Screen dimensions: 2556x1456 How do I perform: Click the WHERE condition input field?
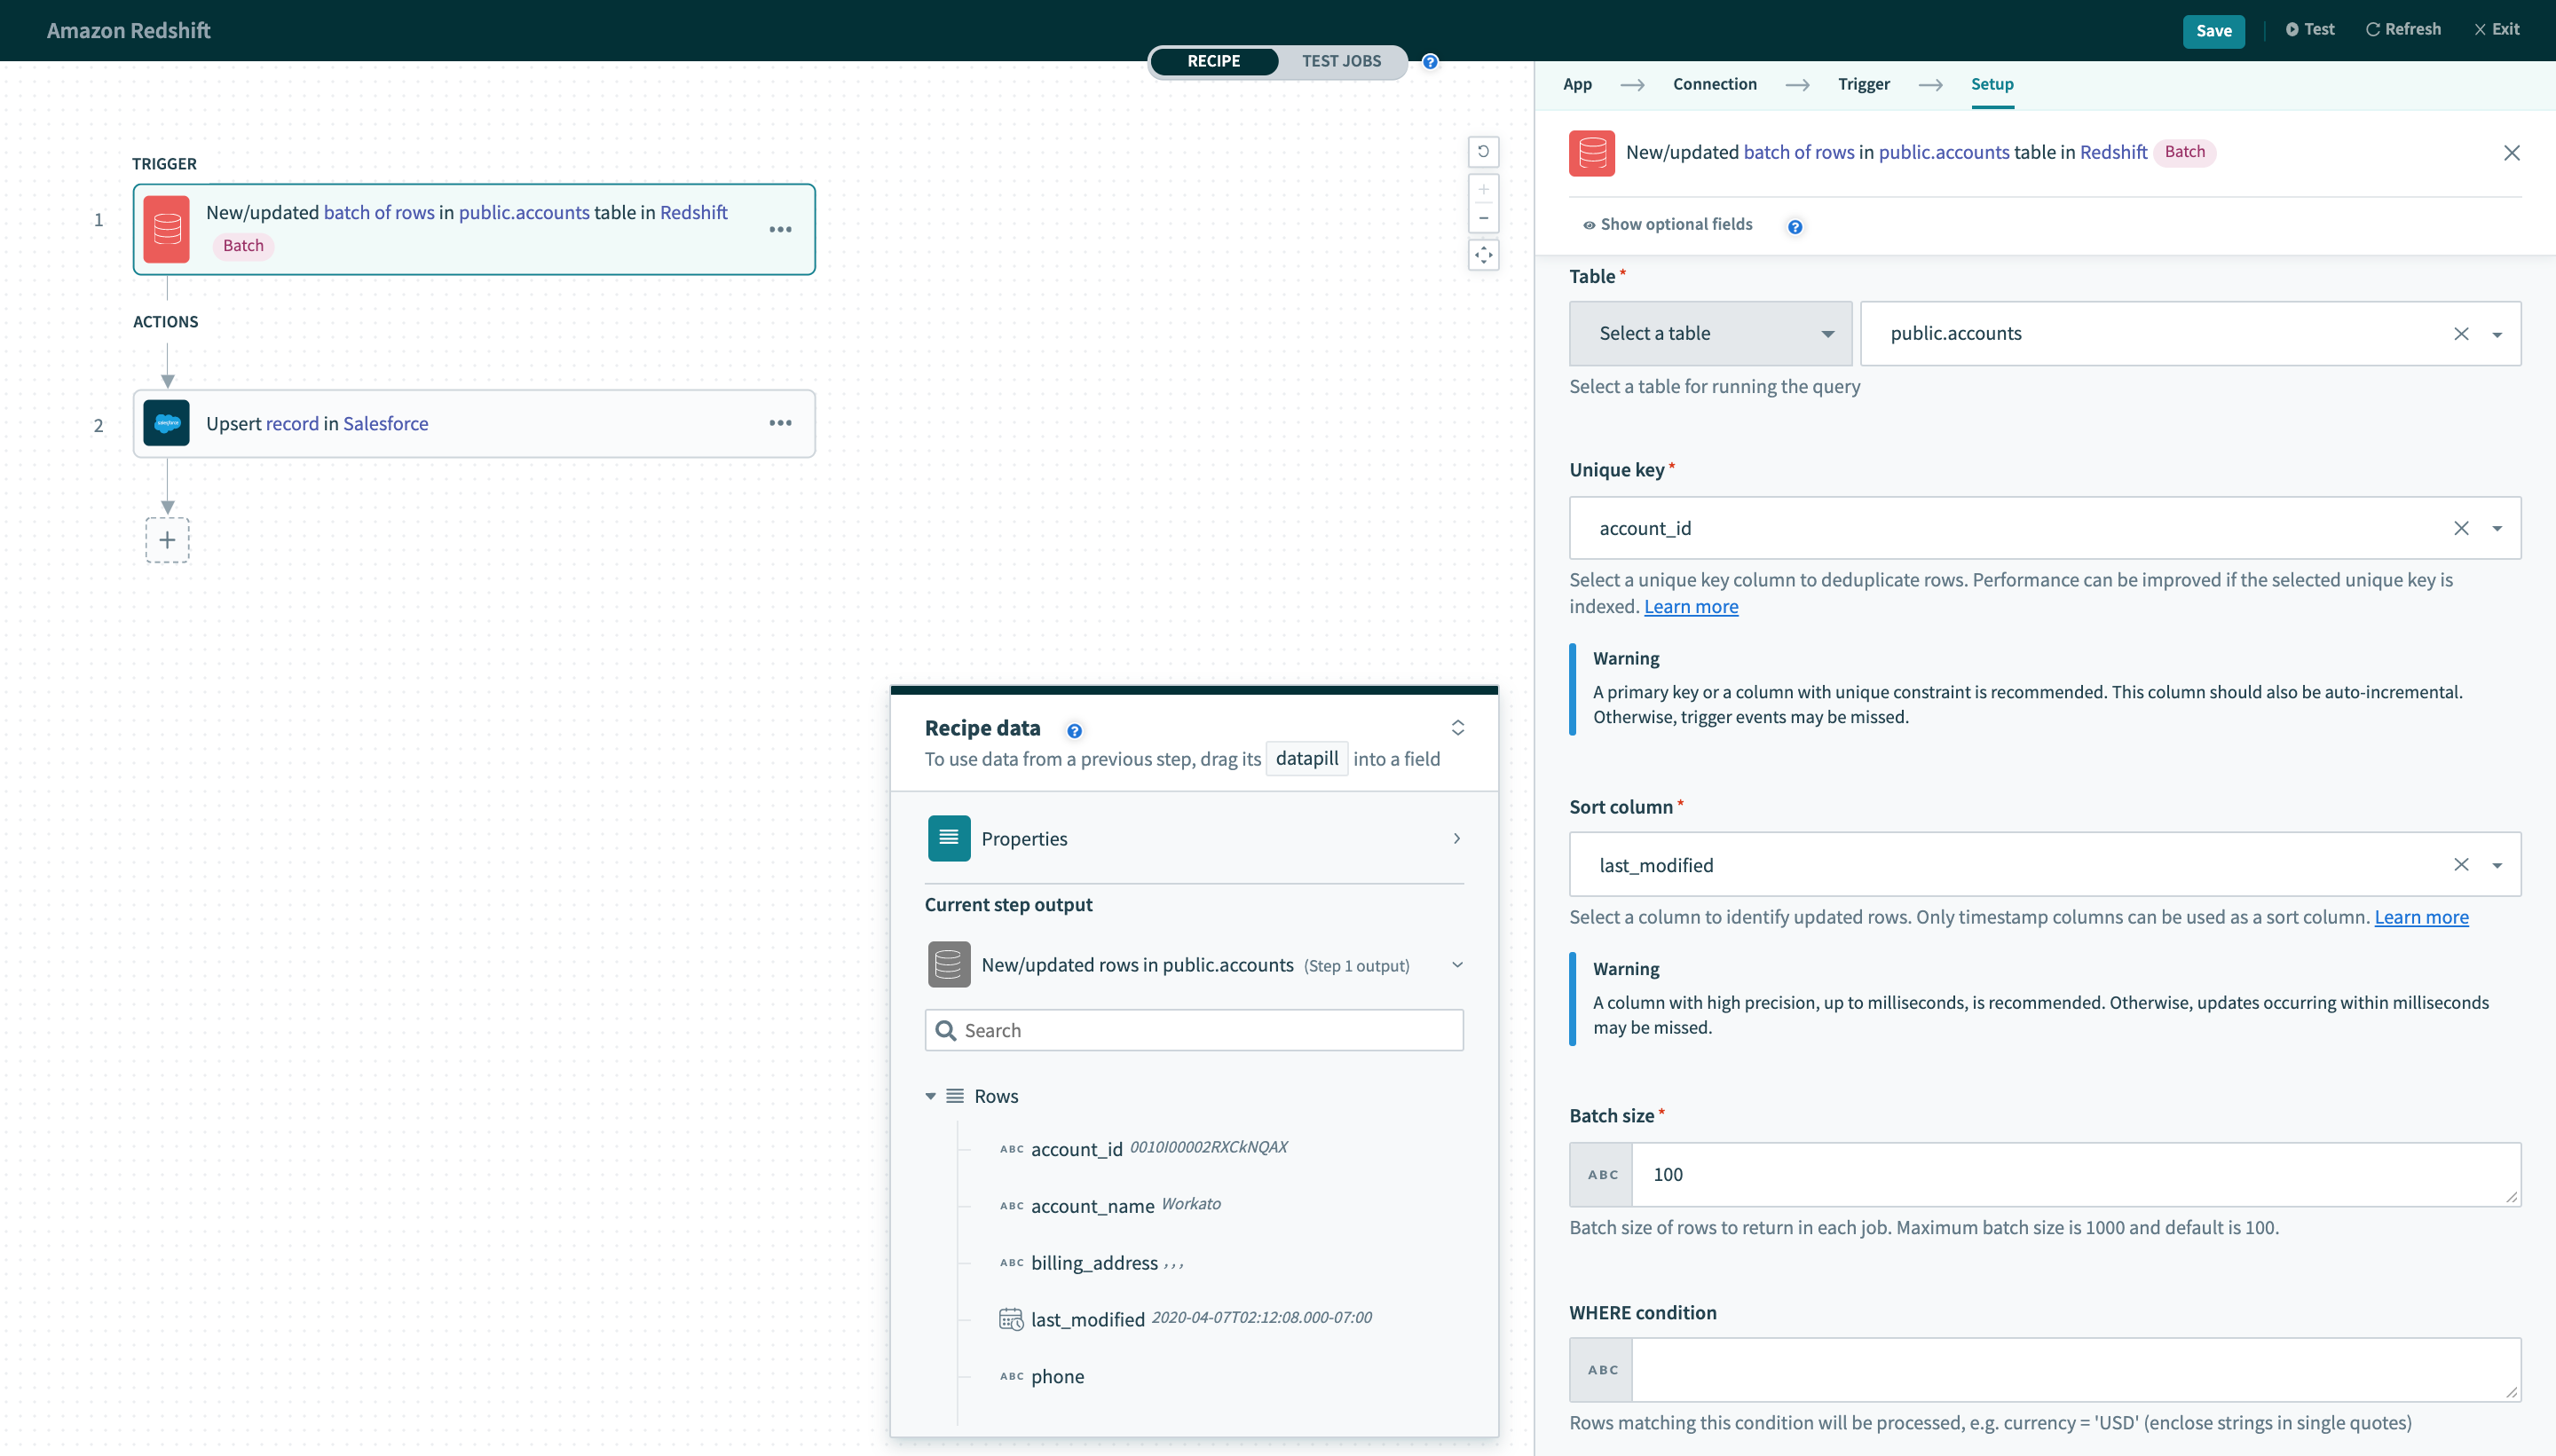coord(2074,1369)
